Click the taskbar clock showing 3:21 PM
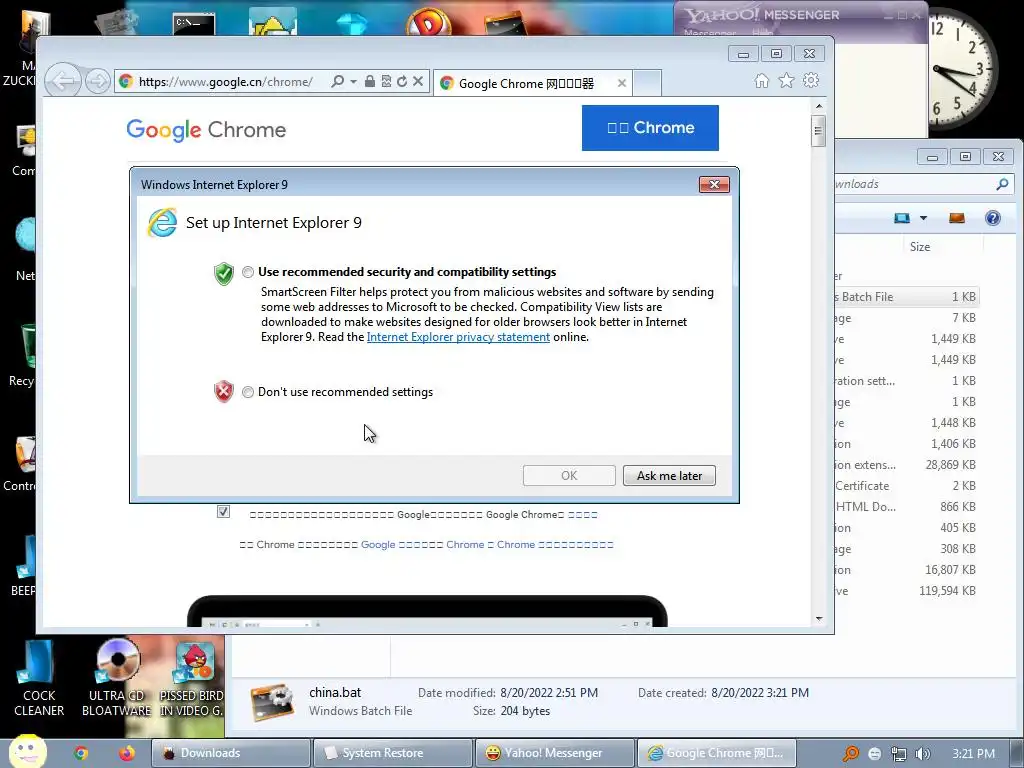The height and width of the screenshot is (768, 1024). [x=973, y=754]
